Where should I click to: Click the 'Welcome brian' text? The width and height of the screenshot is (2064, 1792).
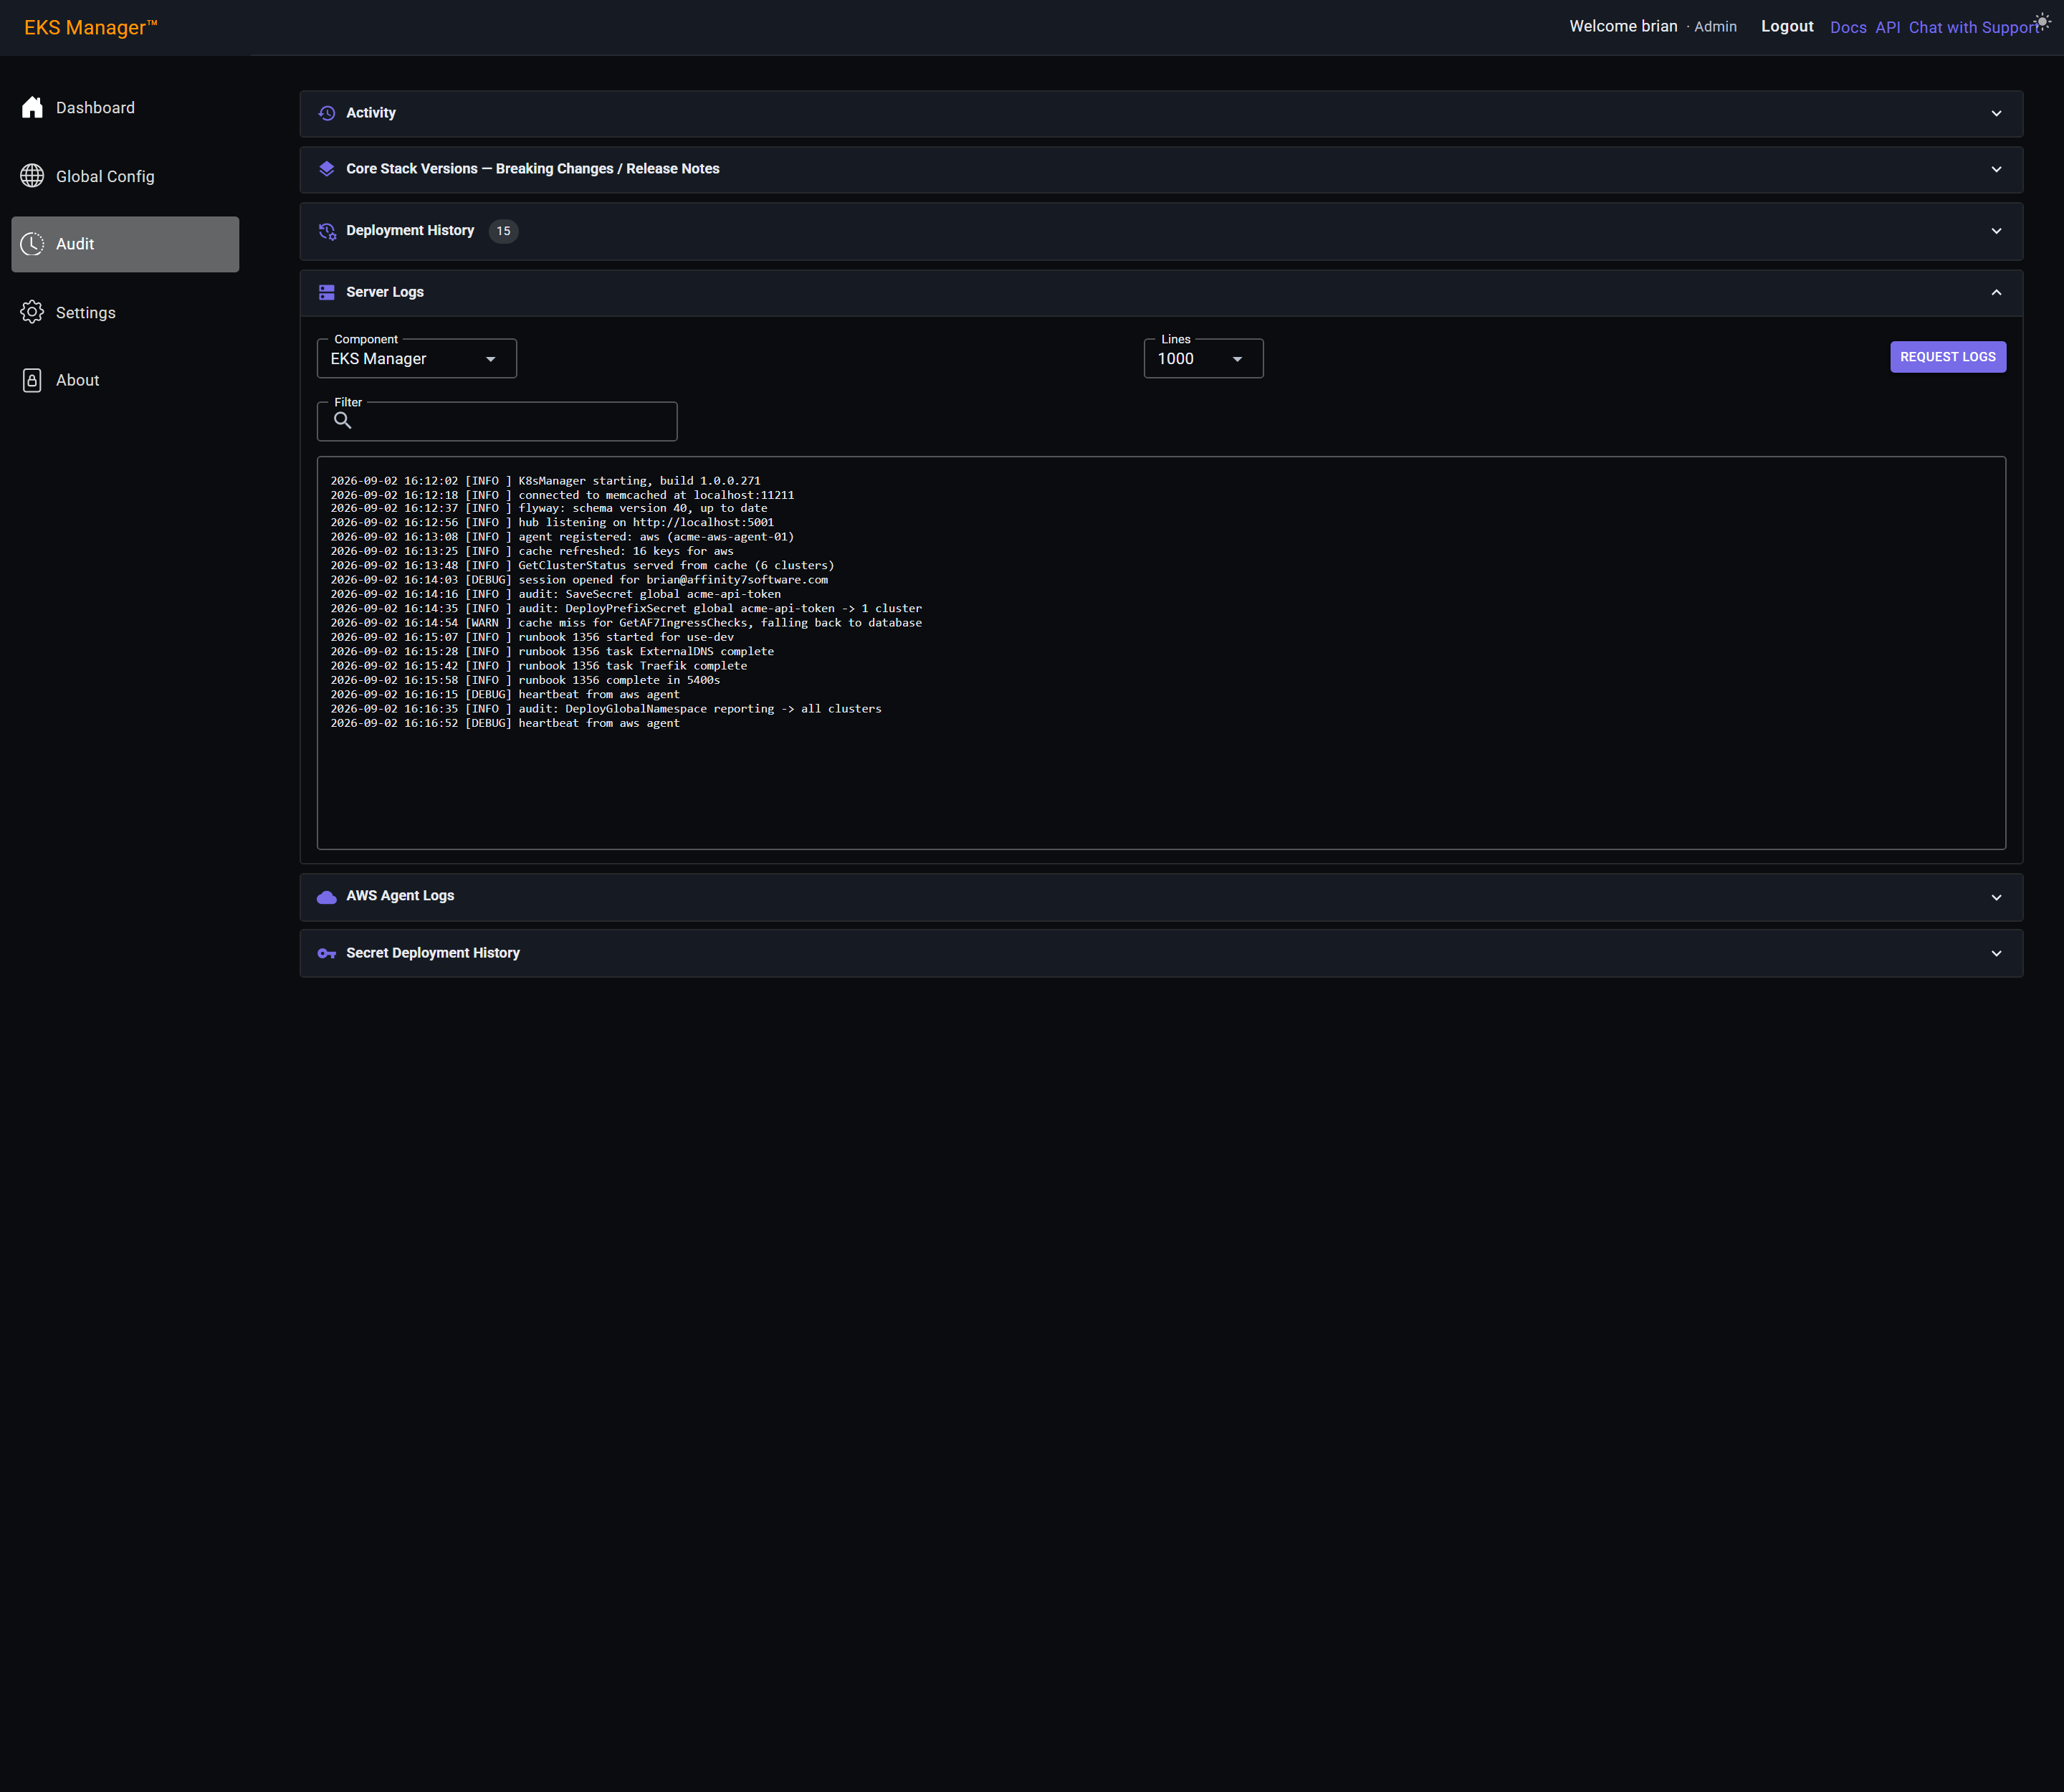(x=1623, y=26)
